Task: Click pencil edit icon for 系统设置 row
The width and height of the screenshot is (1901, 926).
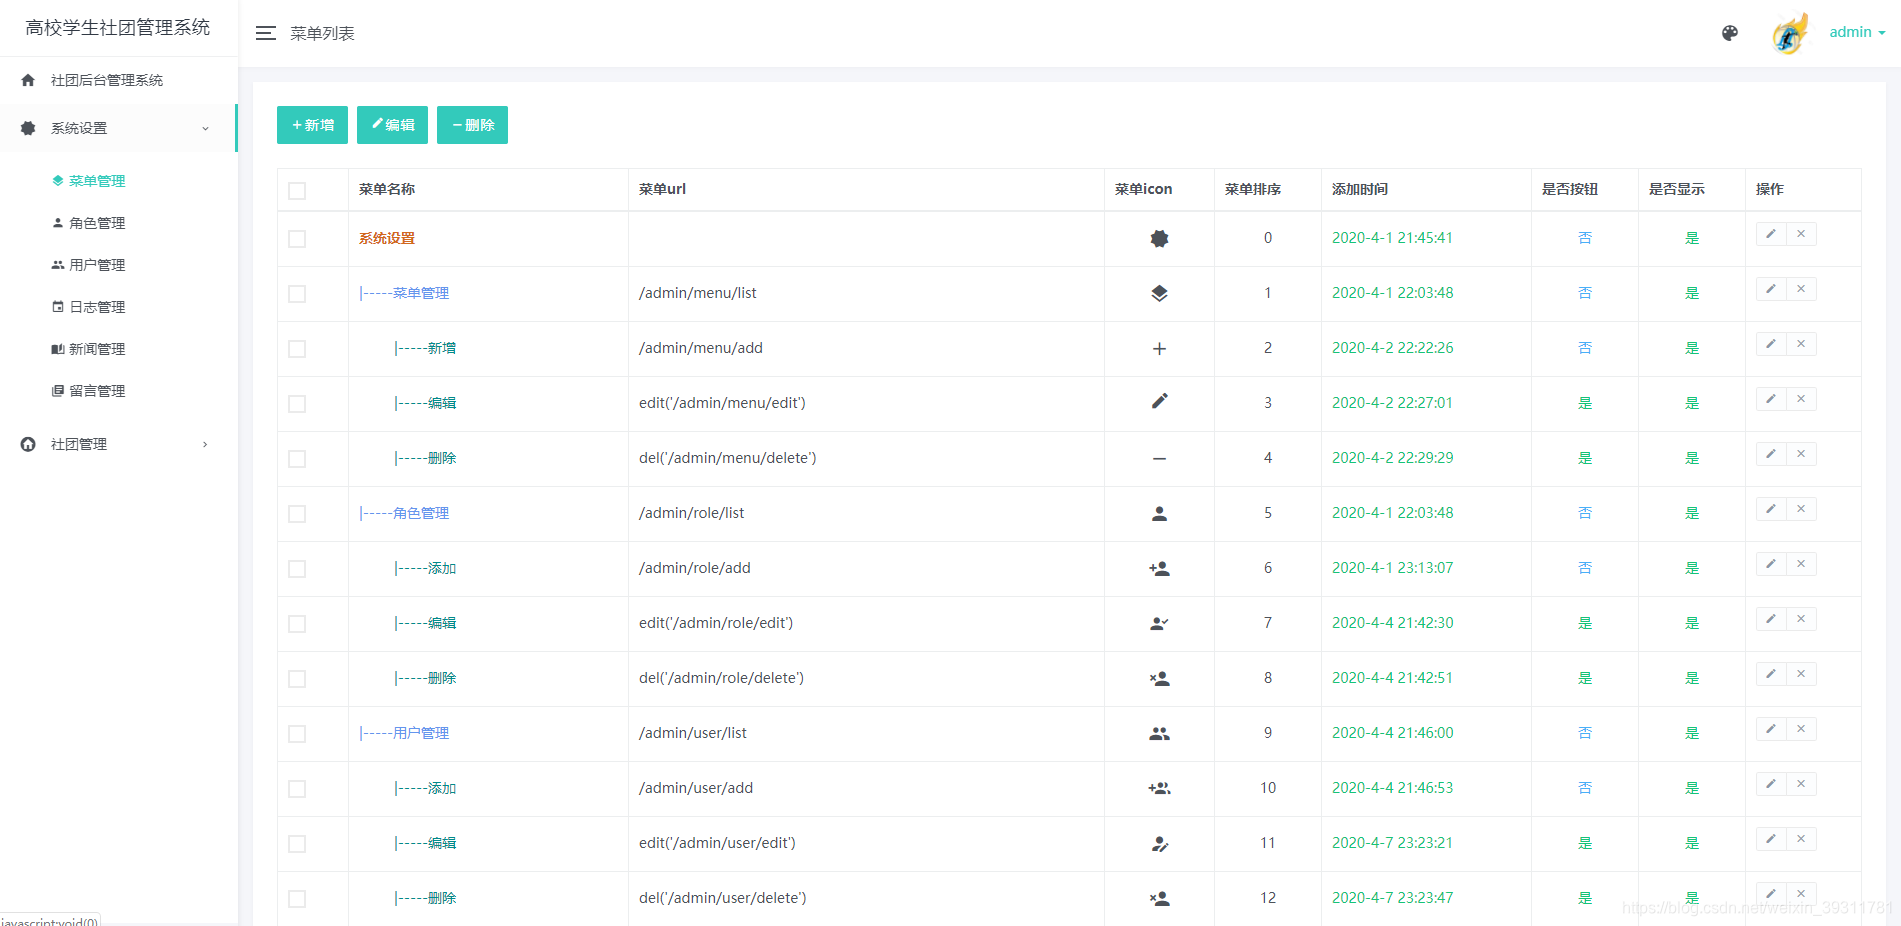Action: pos(1771,234)
